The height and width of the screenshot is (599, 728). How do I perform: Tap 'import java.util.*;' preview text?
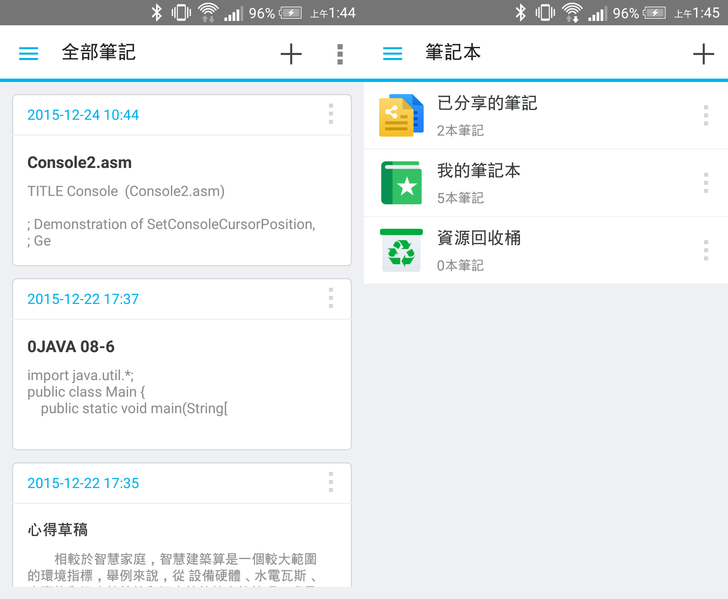(x=80, y=375)
